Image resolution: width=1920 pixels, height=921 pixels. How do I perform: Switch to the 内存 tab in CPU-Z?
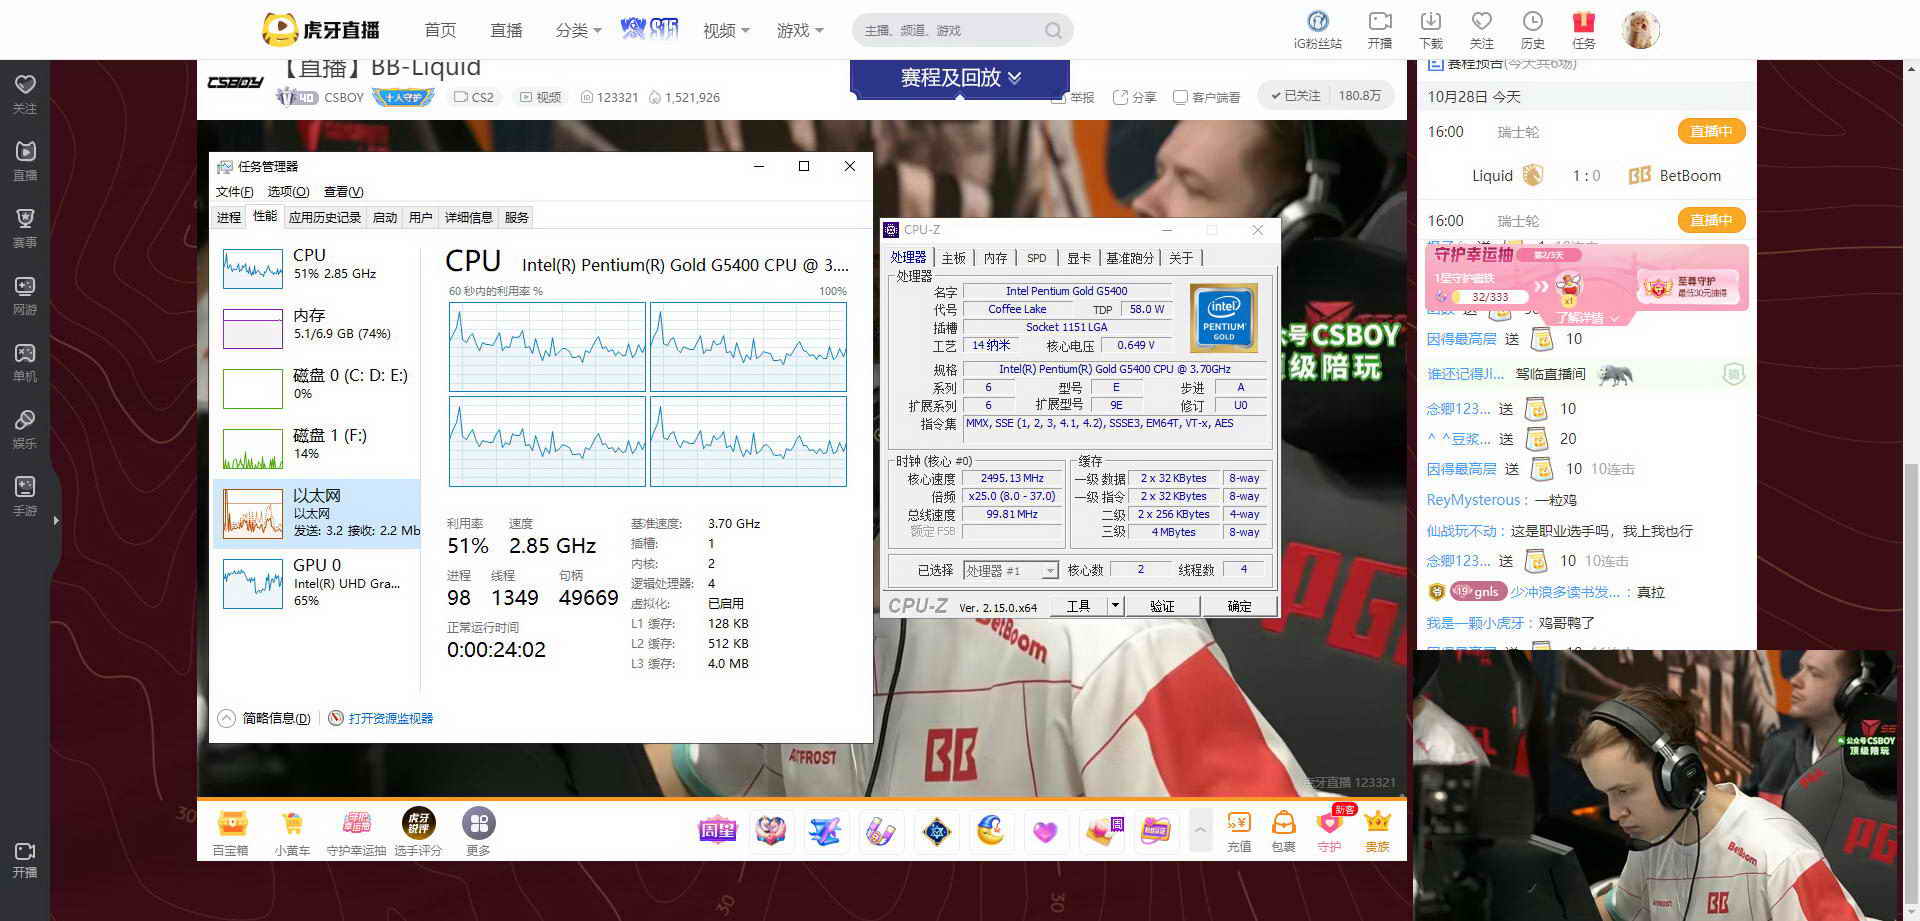(995, 258)
